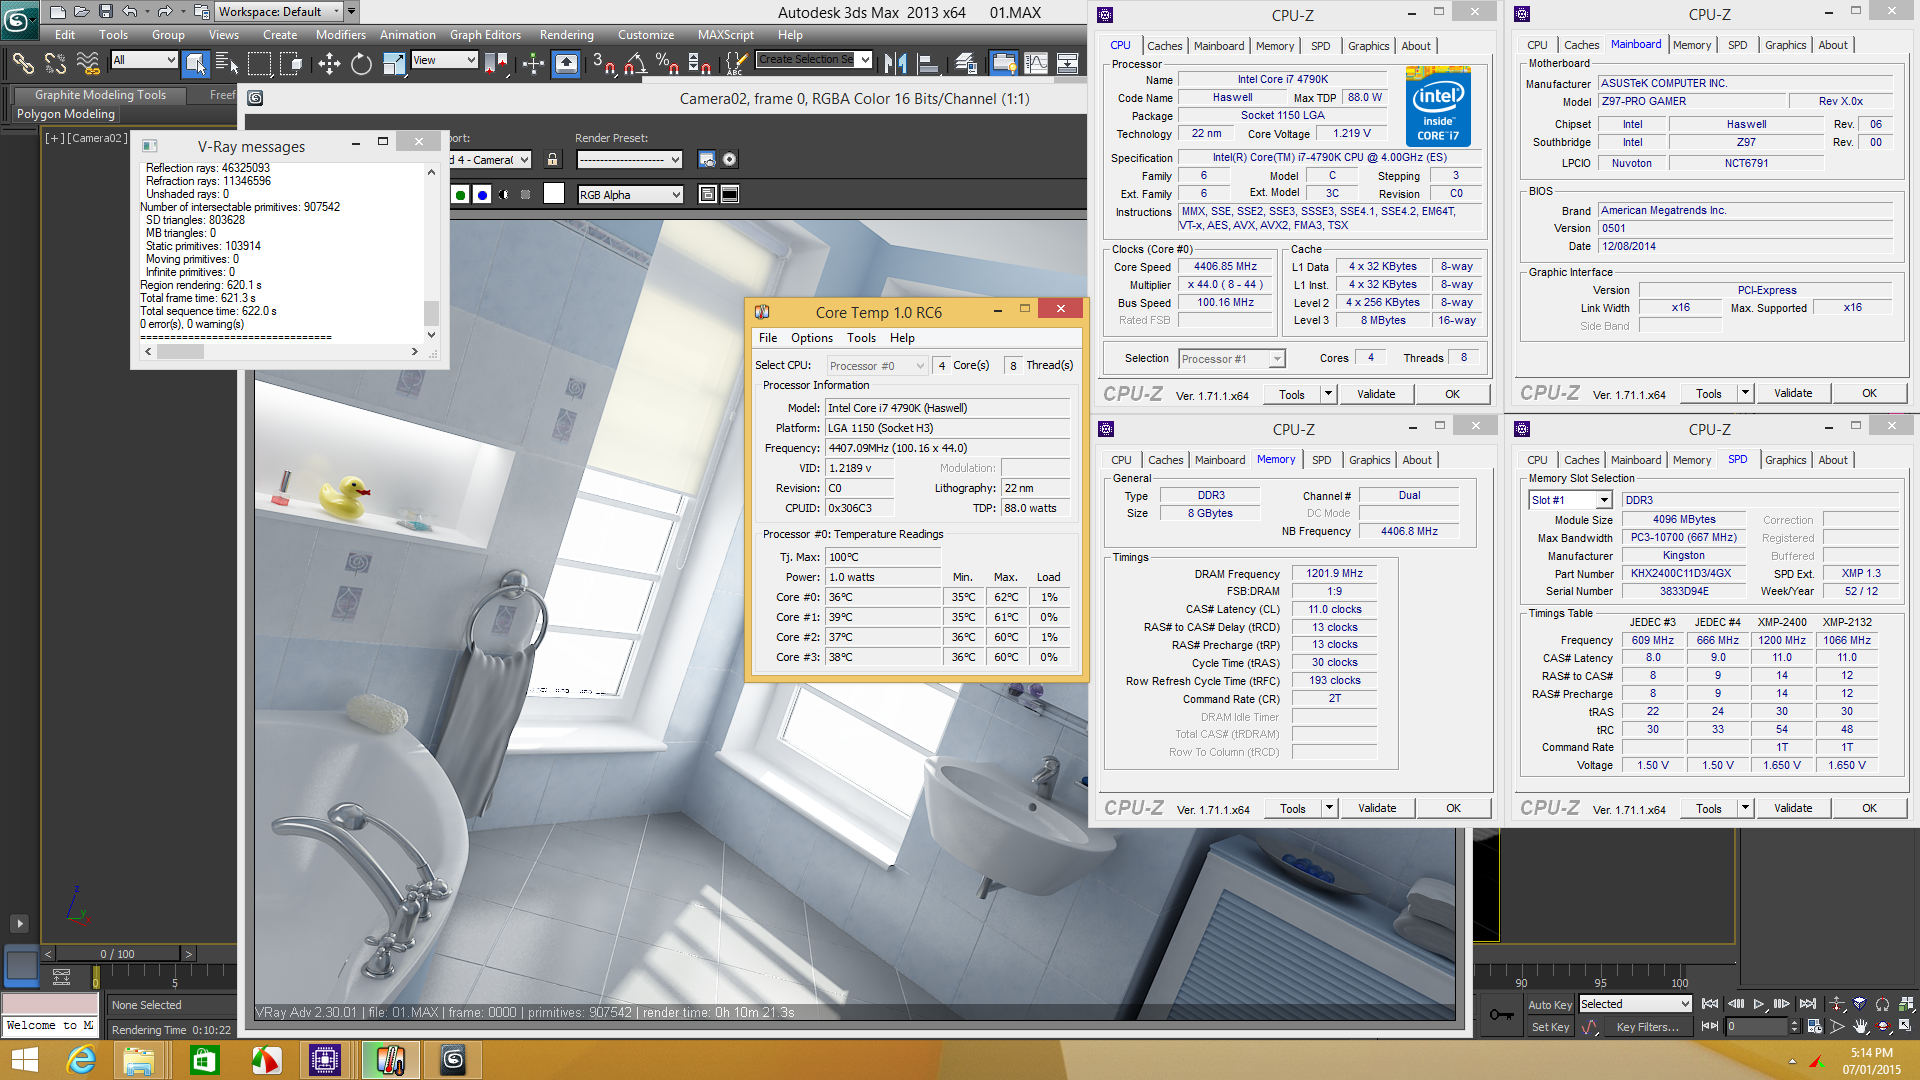Activate the Select Object tool
1920x1080 pixels.
pos(196,64)
